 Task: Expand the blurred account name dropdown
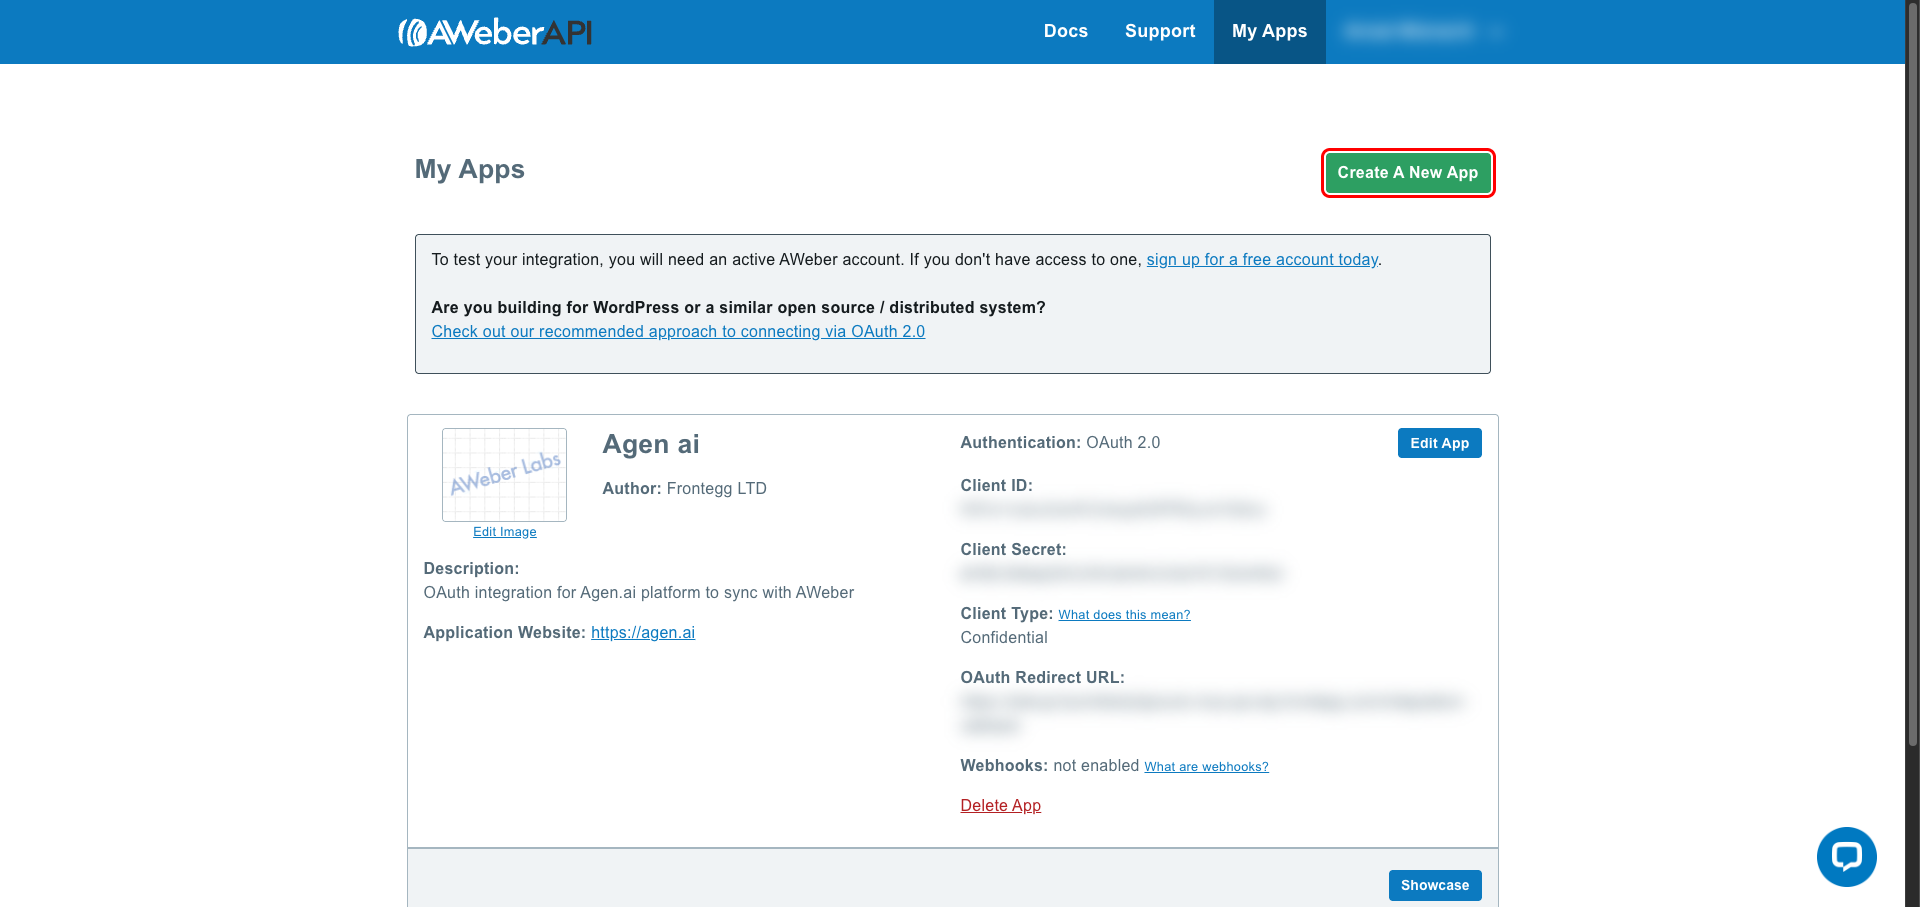click(x=1424, y=31)
